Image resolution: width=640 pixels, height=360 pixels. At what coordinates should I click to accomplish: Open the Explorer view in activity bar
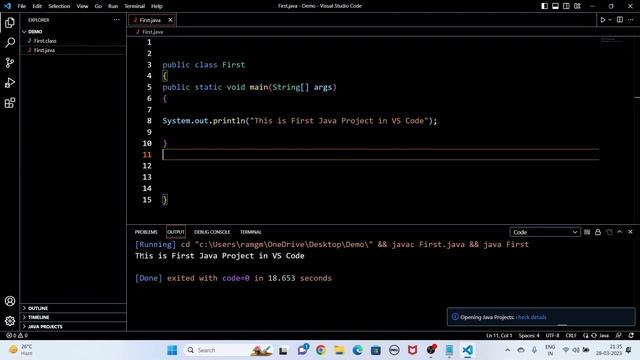10,22
